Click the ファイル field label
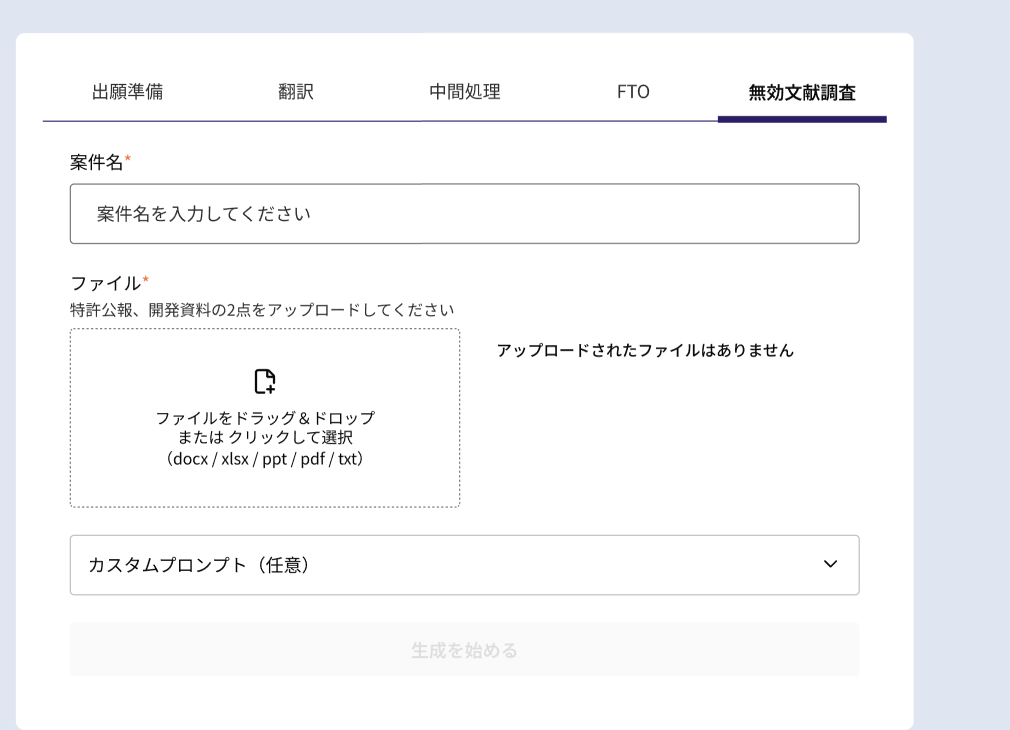 [106, 283]
